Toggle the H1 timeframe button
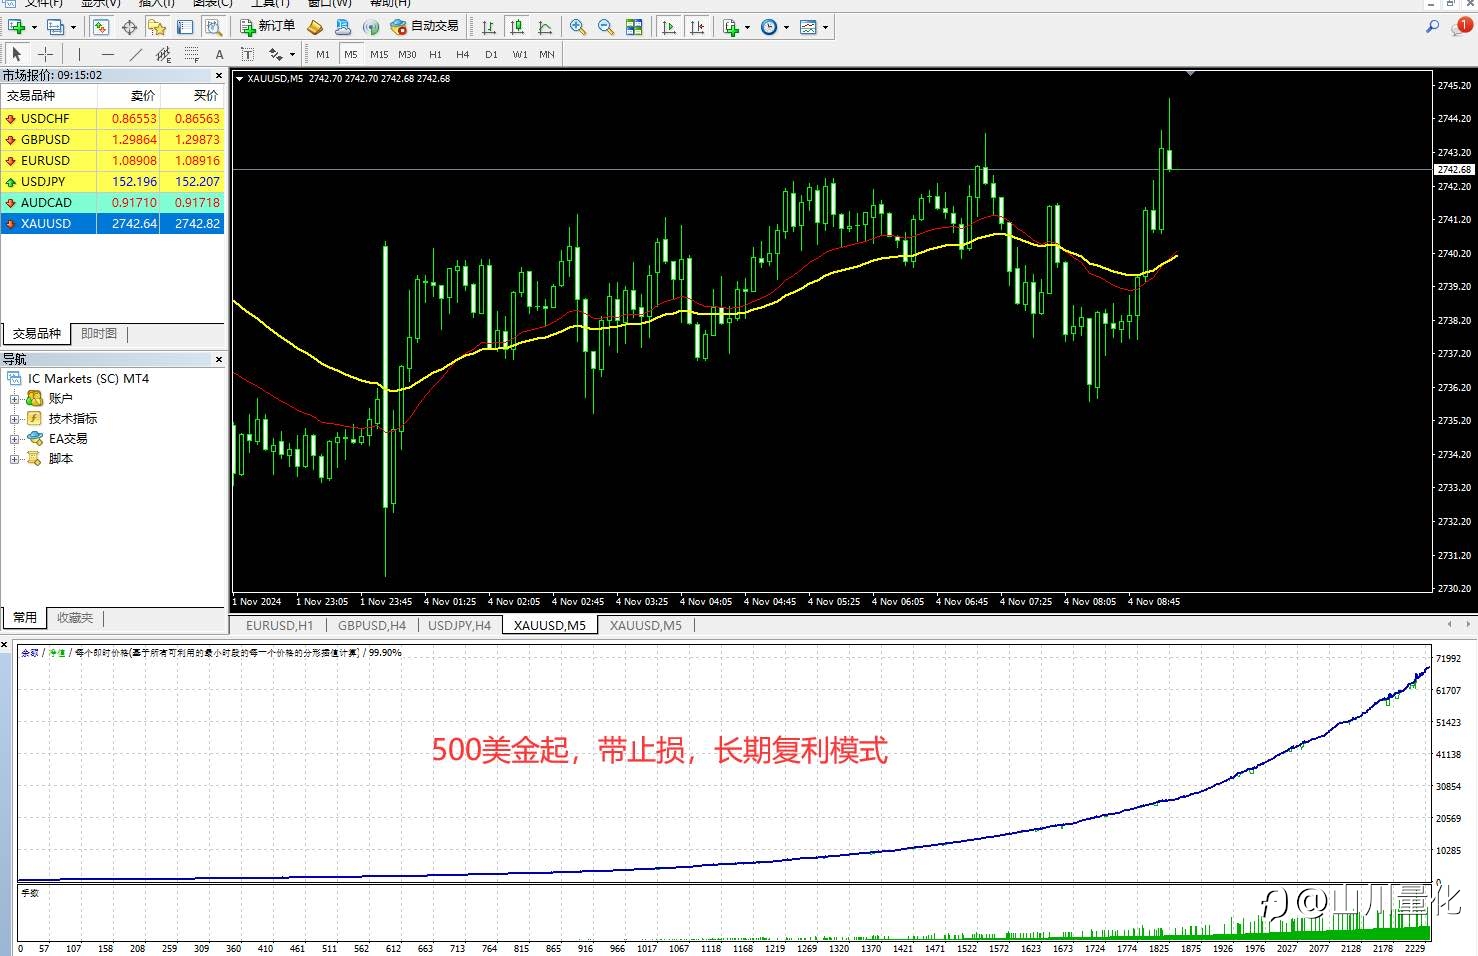The width and height of the screenshot is (1478, 956). point(435,54)
